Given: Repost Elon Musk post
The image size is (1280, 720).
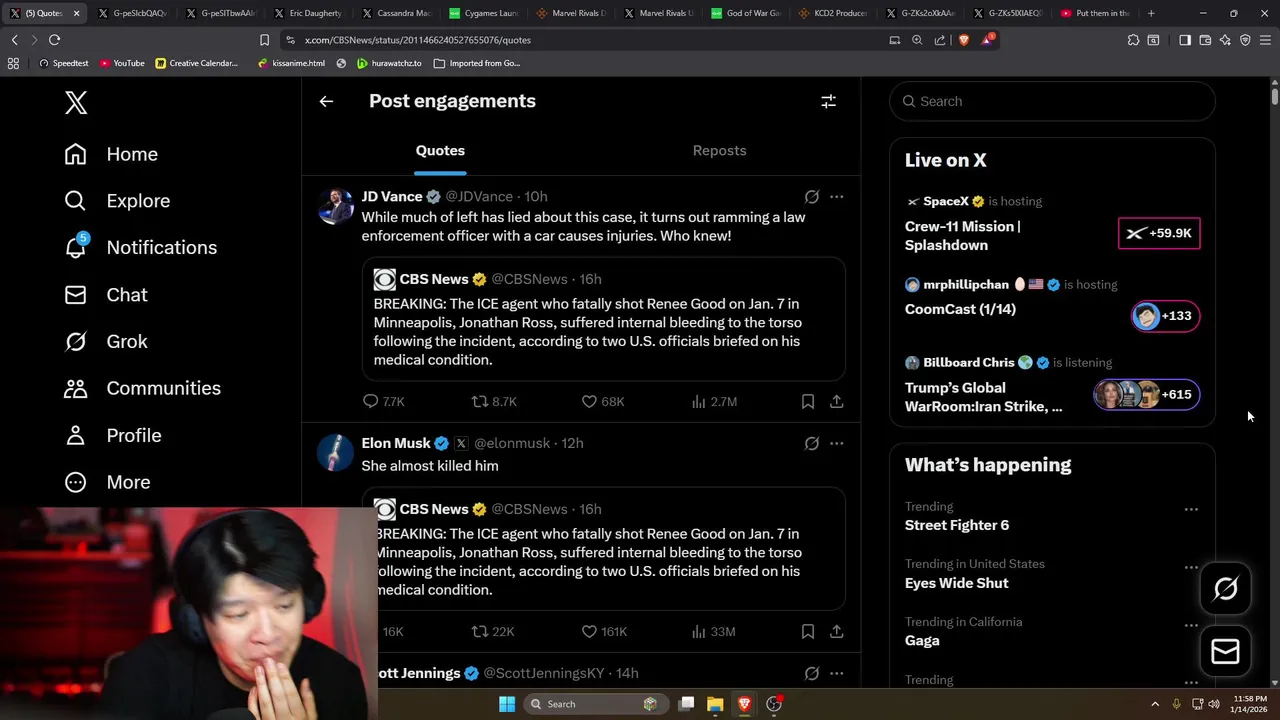Looking at the screenshot, I should point(493,631).
